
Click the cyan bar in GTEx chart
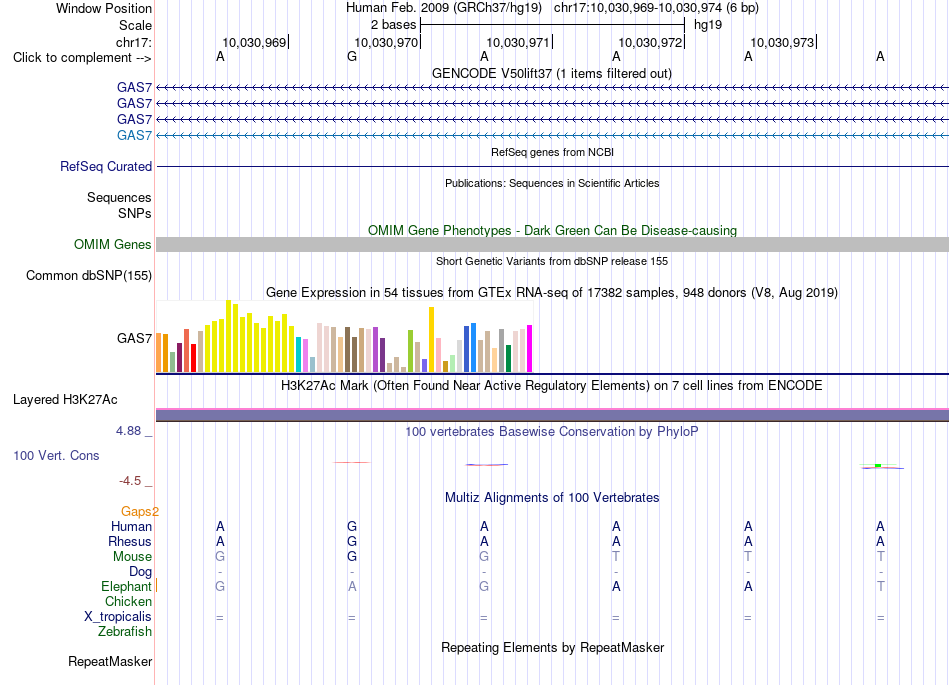(298, 354)
